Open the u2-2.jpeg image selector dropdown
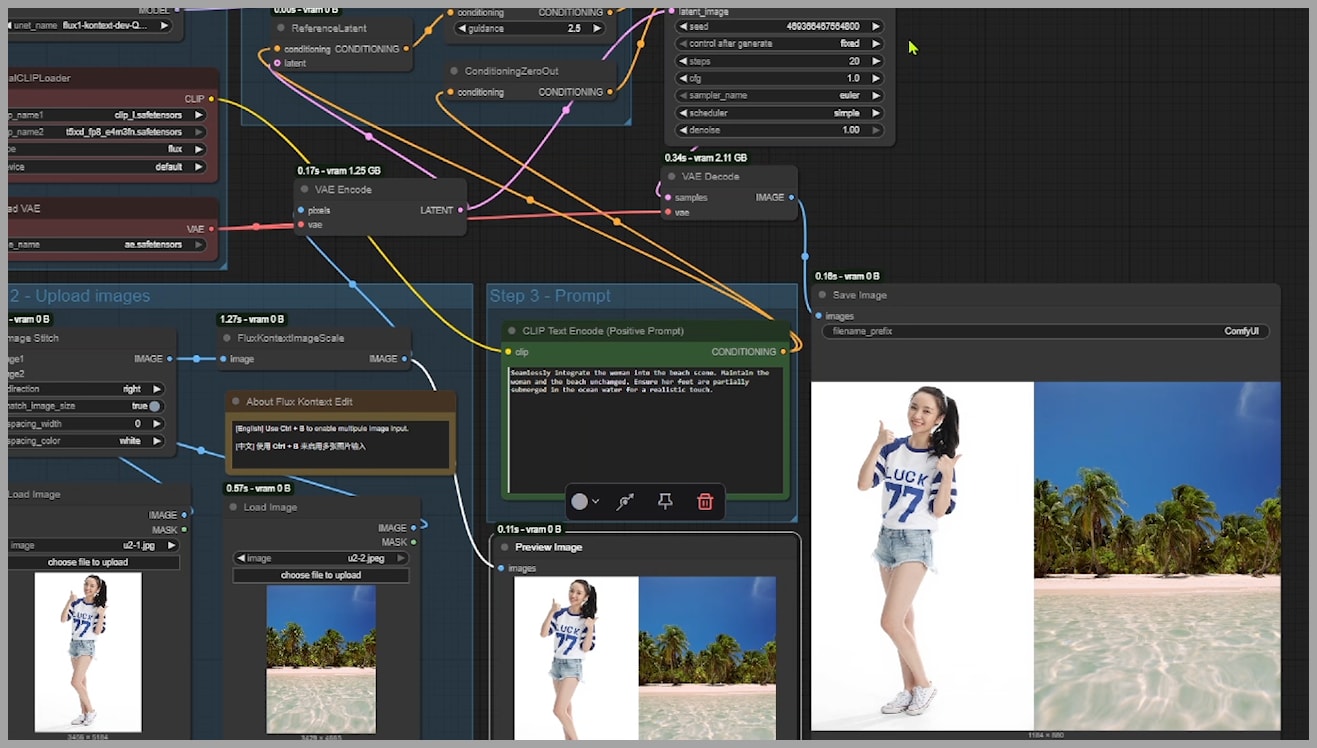The image size is (1317, 748). (x=321, y=558)
